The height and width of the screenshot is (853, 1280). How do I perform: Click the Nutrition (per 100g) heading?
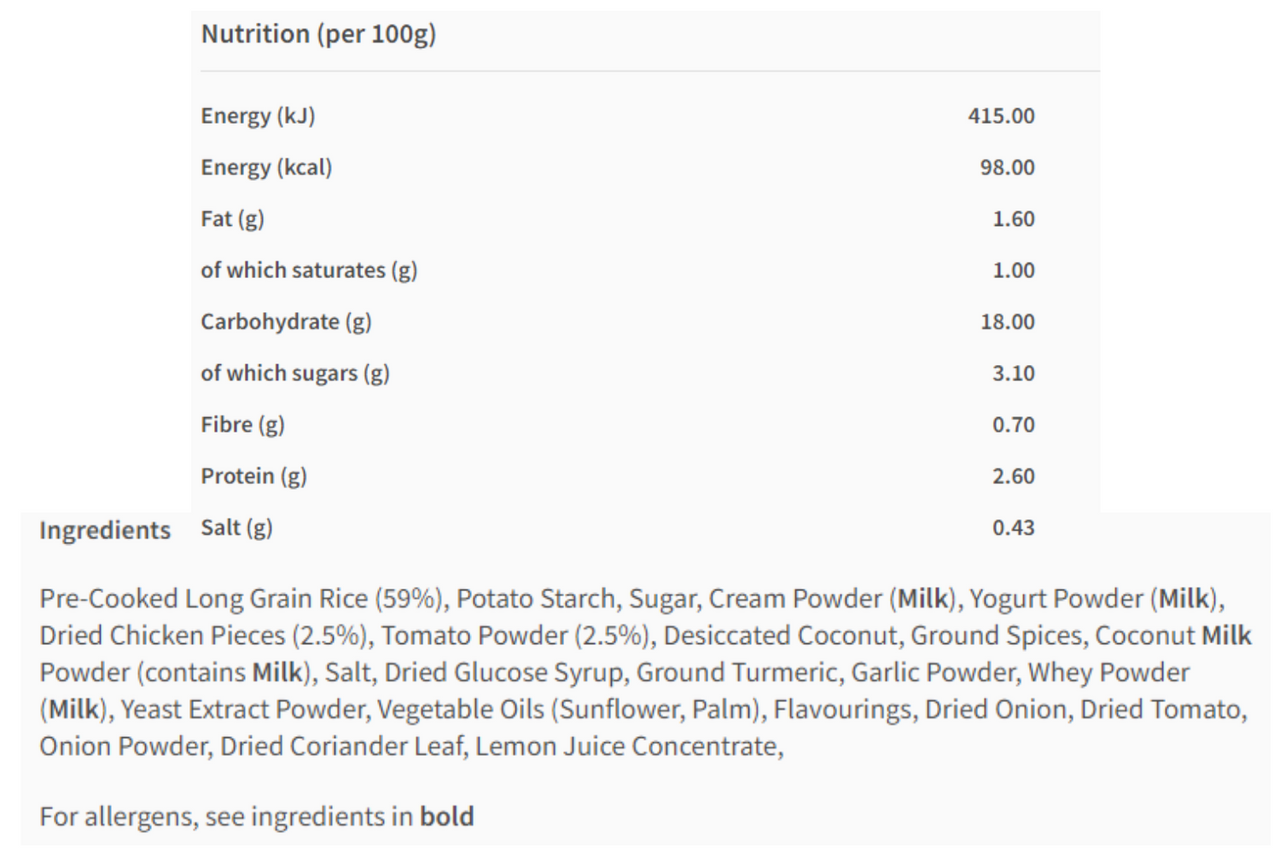319,35
